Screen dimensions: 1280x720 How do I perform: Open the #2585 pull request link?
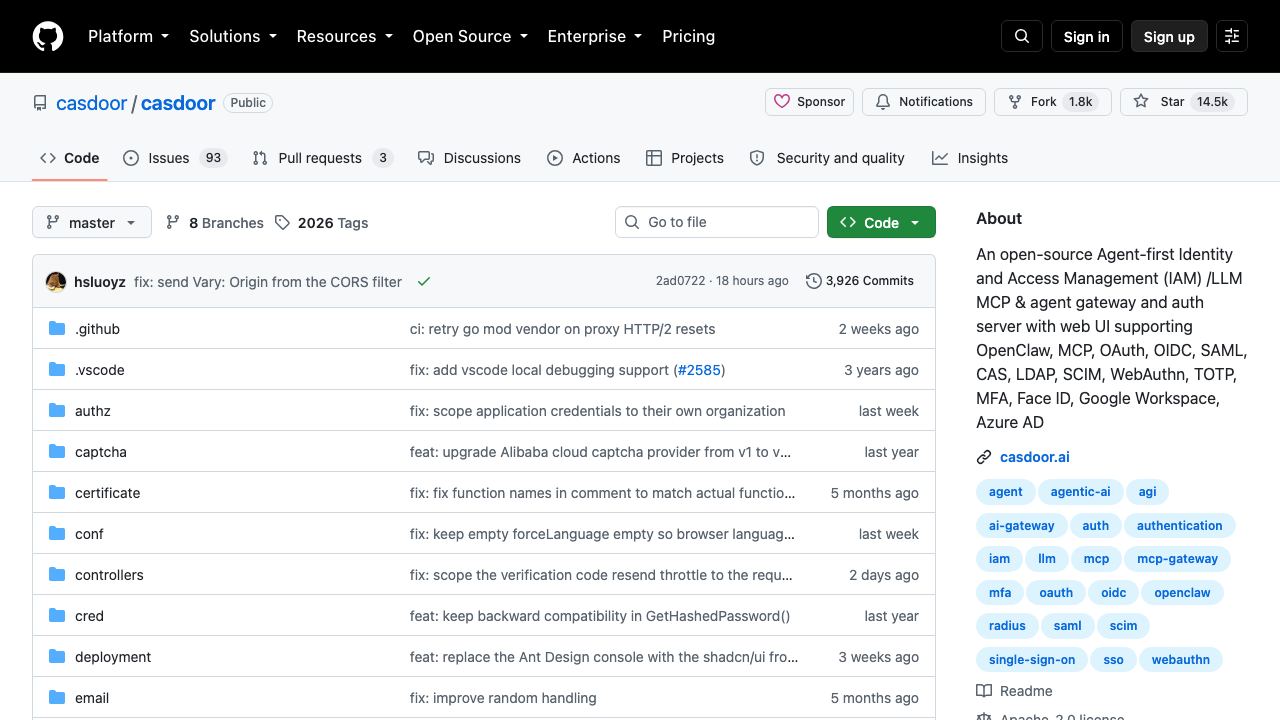699,370
